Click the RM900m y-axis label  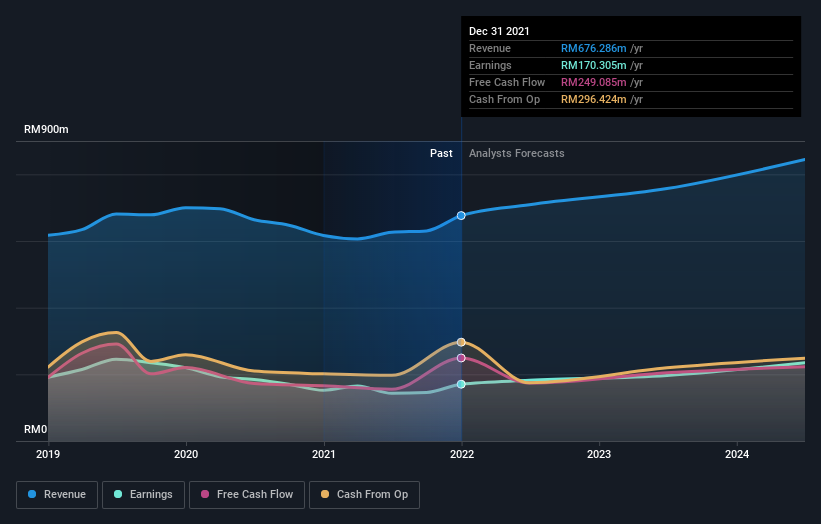click(x=46, y=129)
